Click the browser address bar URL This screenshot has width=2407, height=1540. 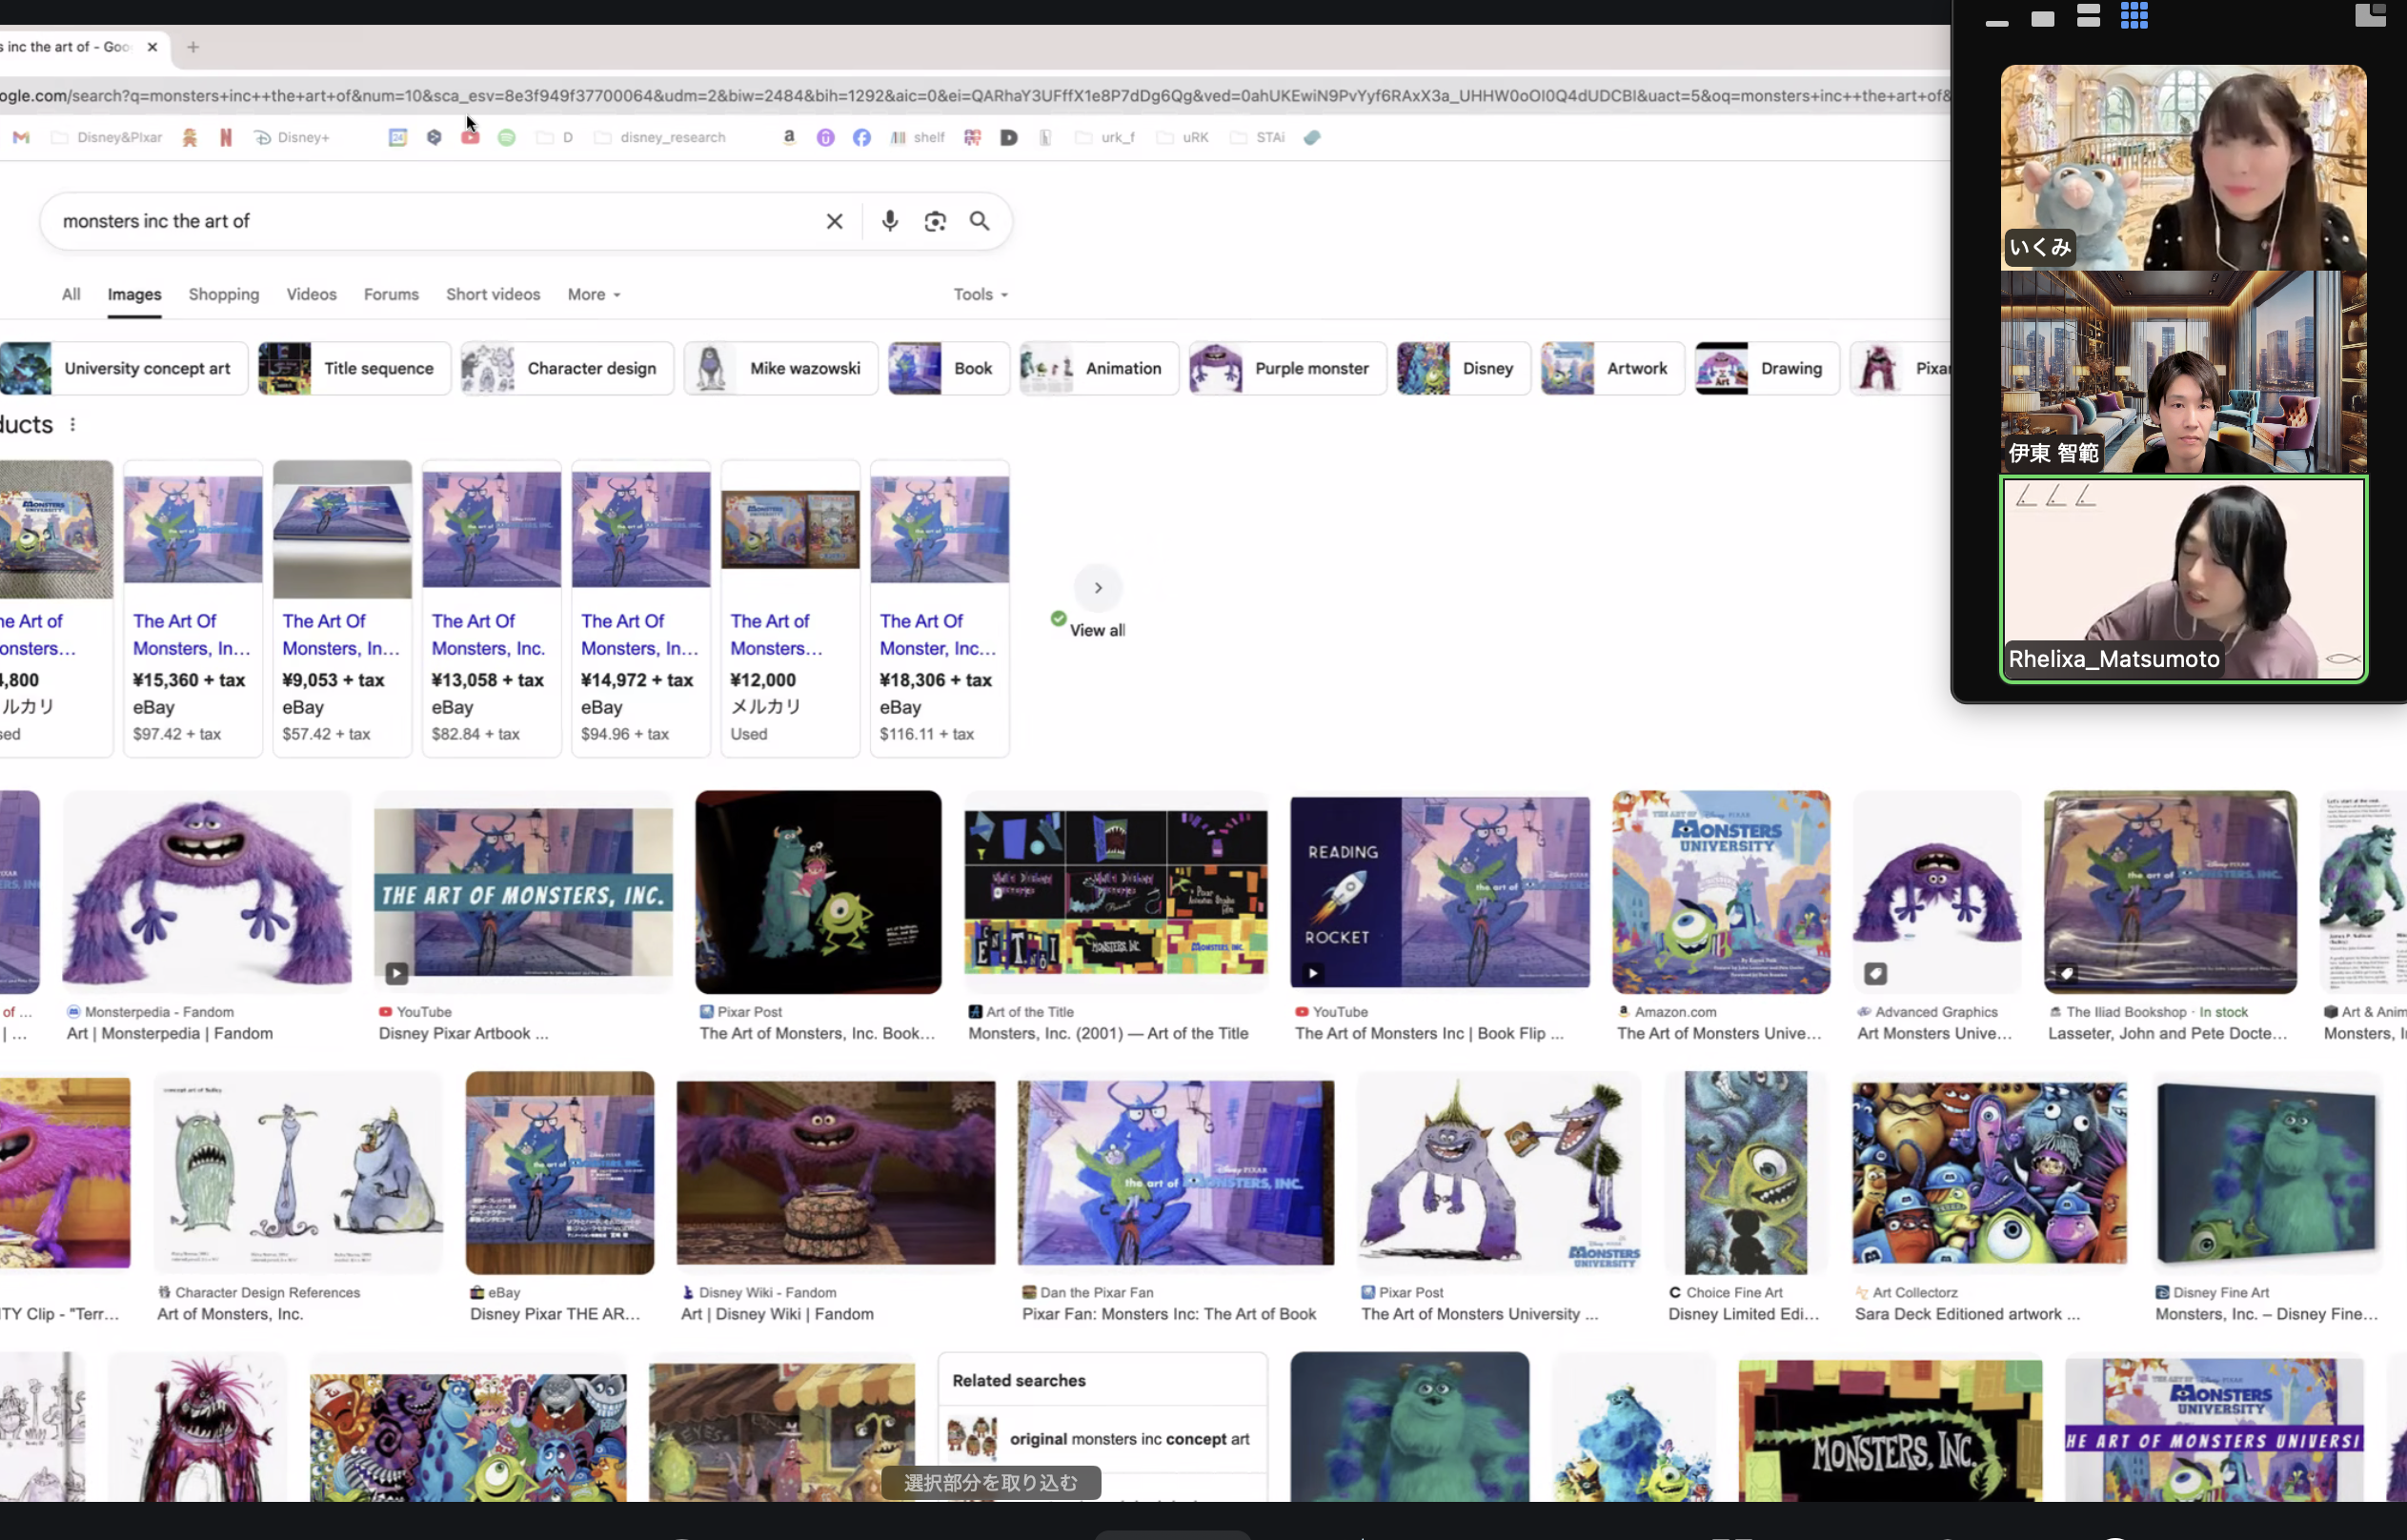point(975,96)
